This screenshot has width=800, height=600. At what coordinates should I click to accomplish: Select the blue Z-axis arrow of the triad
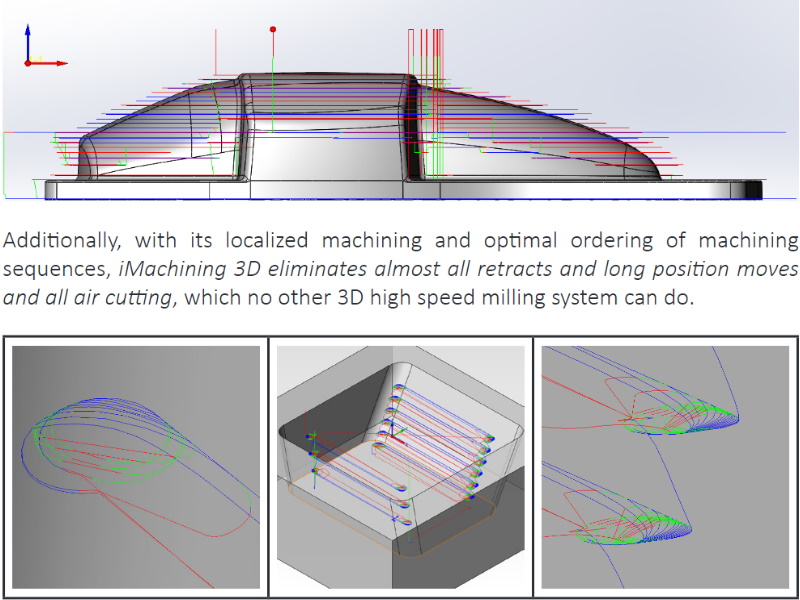tap(29, 35)
